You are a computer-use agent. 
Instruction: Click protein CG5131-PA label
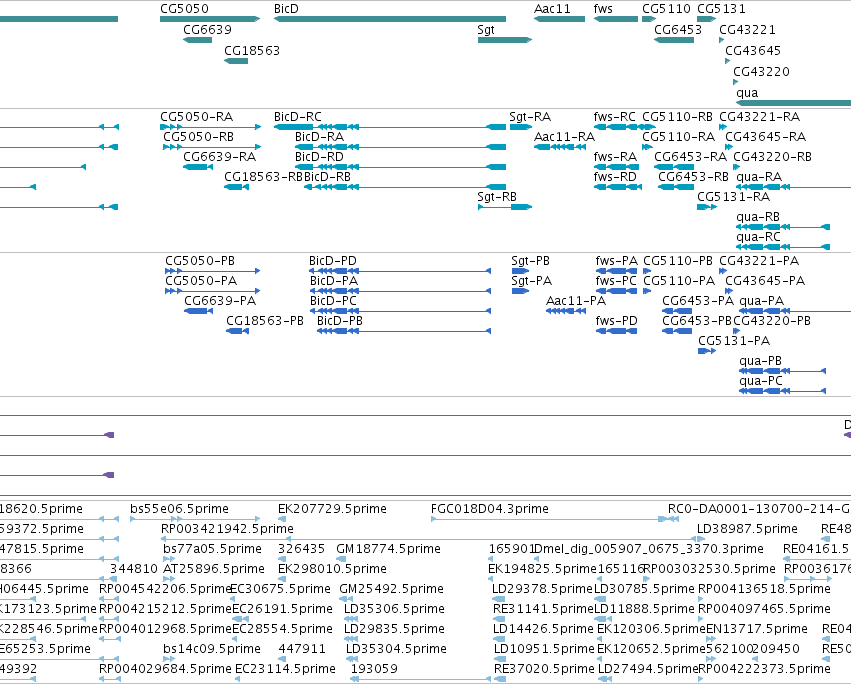(734, 341)
